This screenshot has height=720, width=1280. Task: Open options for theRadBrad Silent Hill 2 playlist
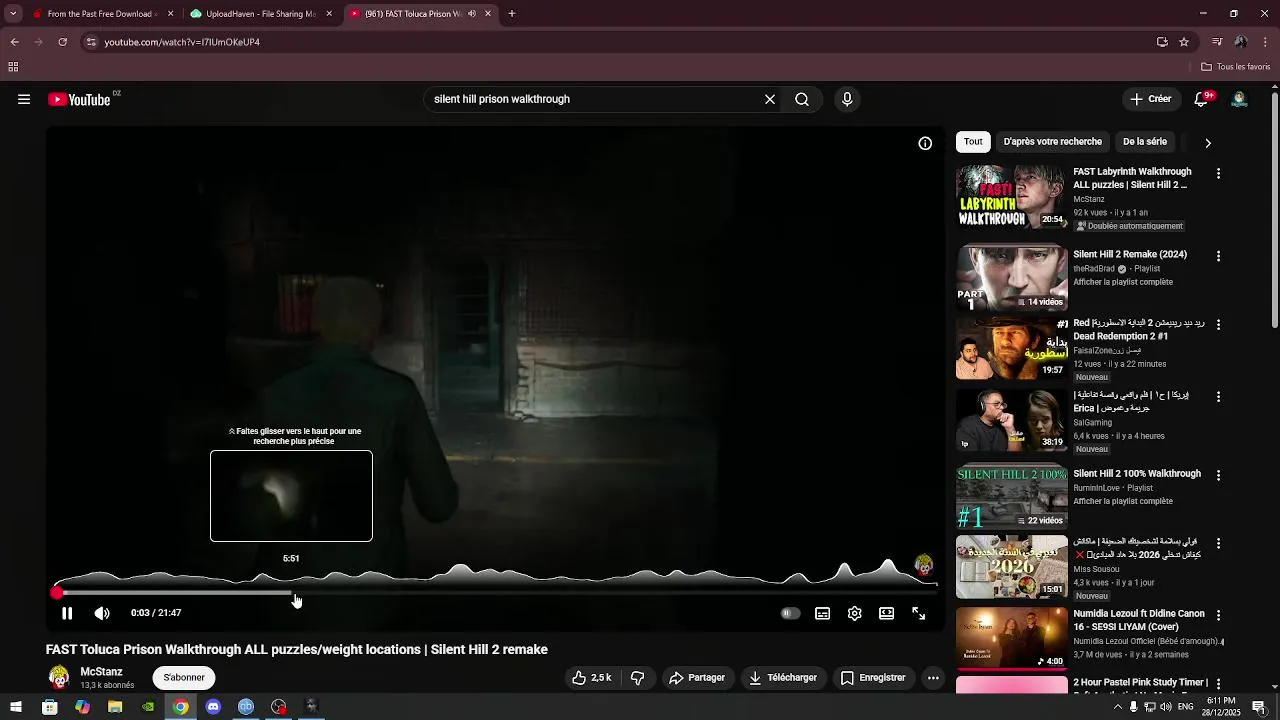[1218, 256]
